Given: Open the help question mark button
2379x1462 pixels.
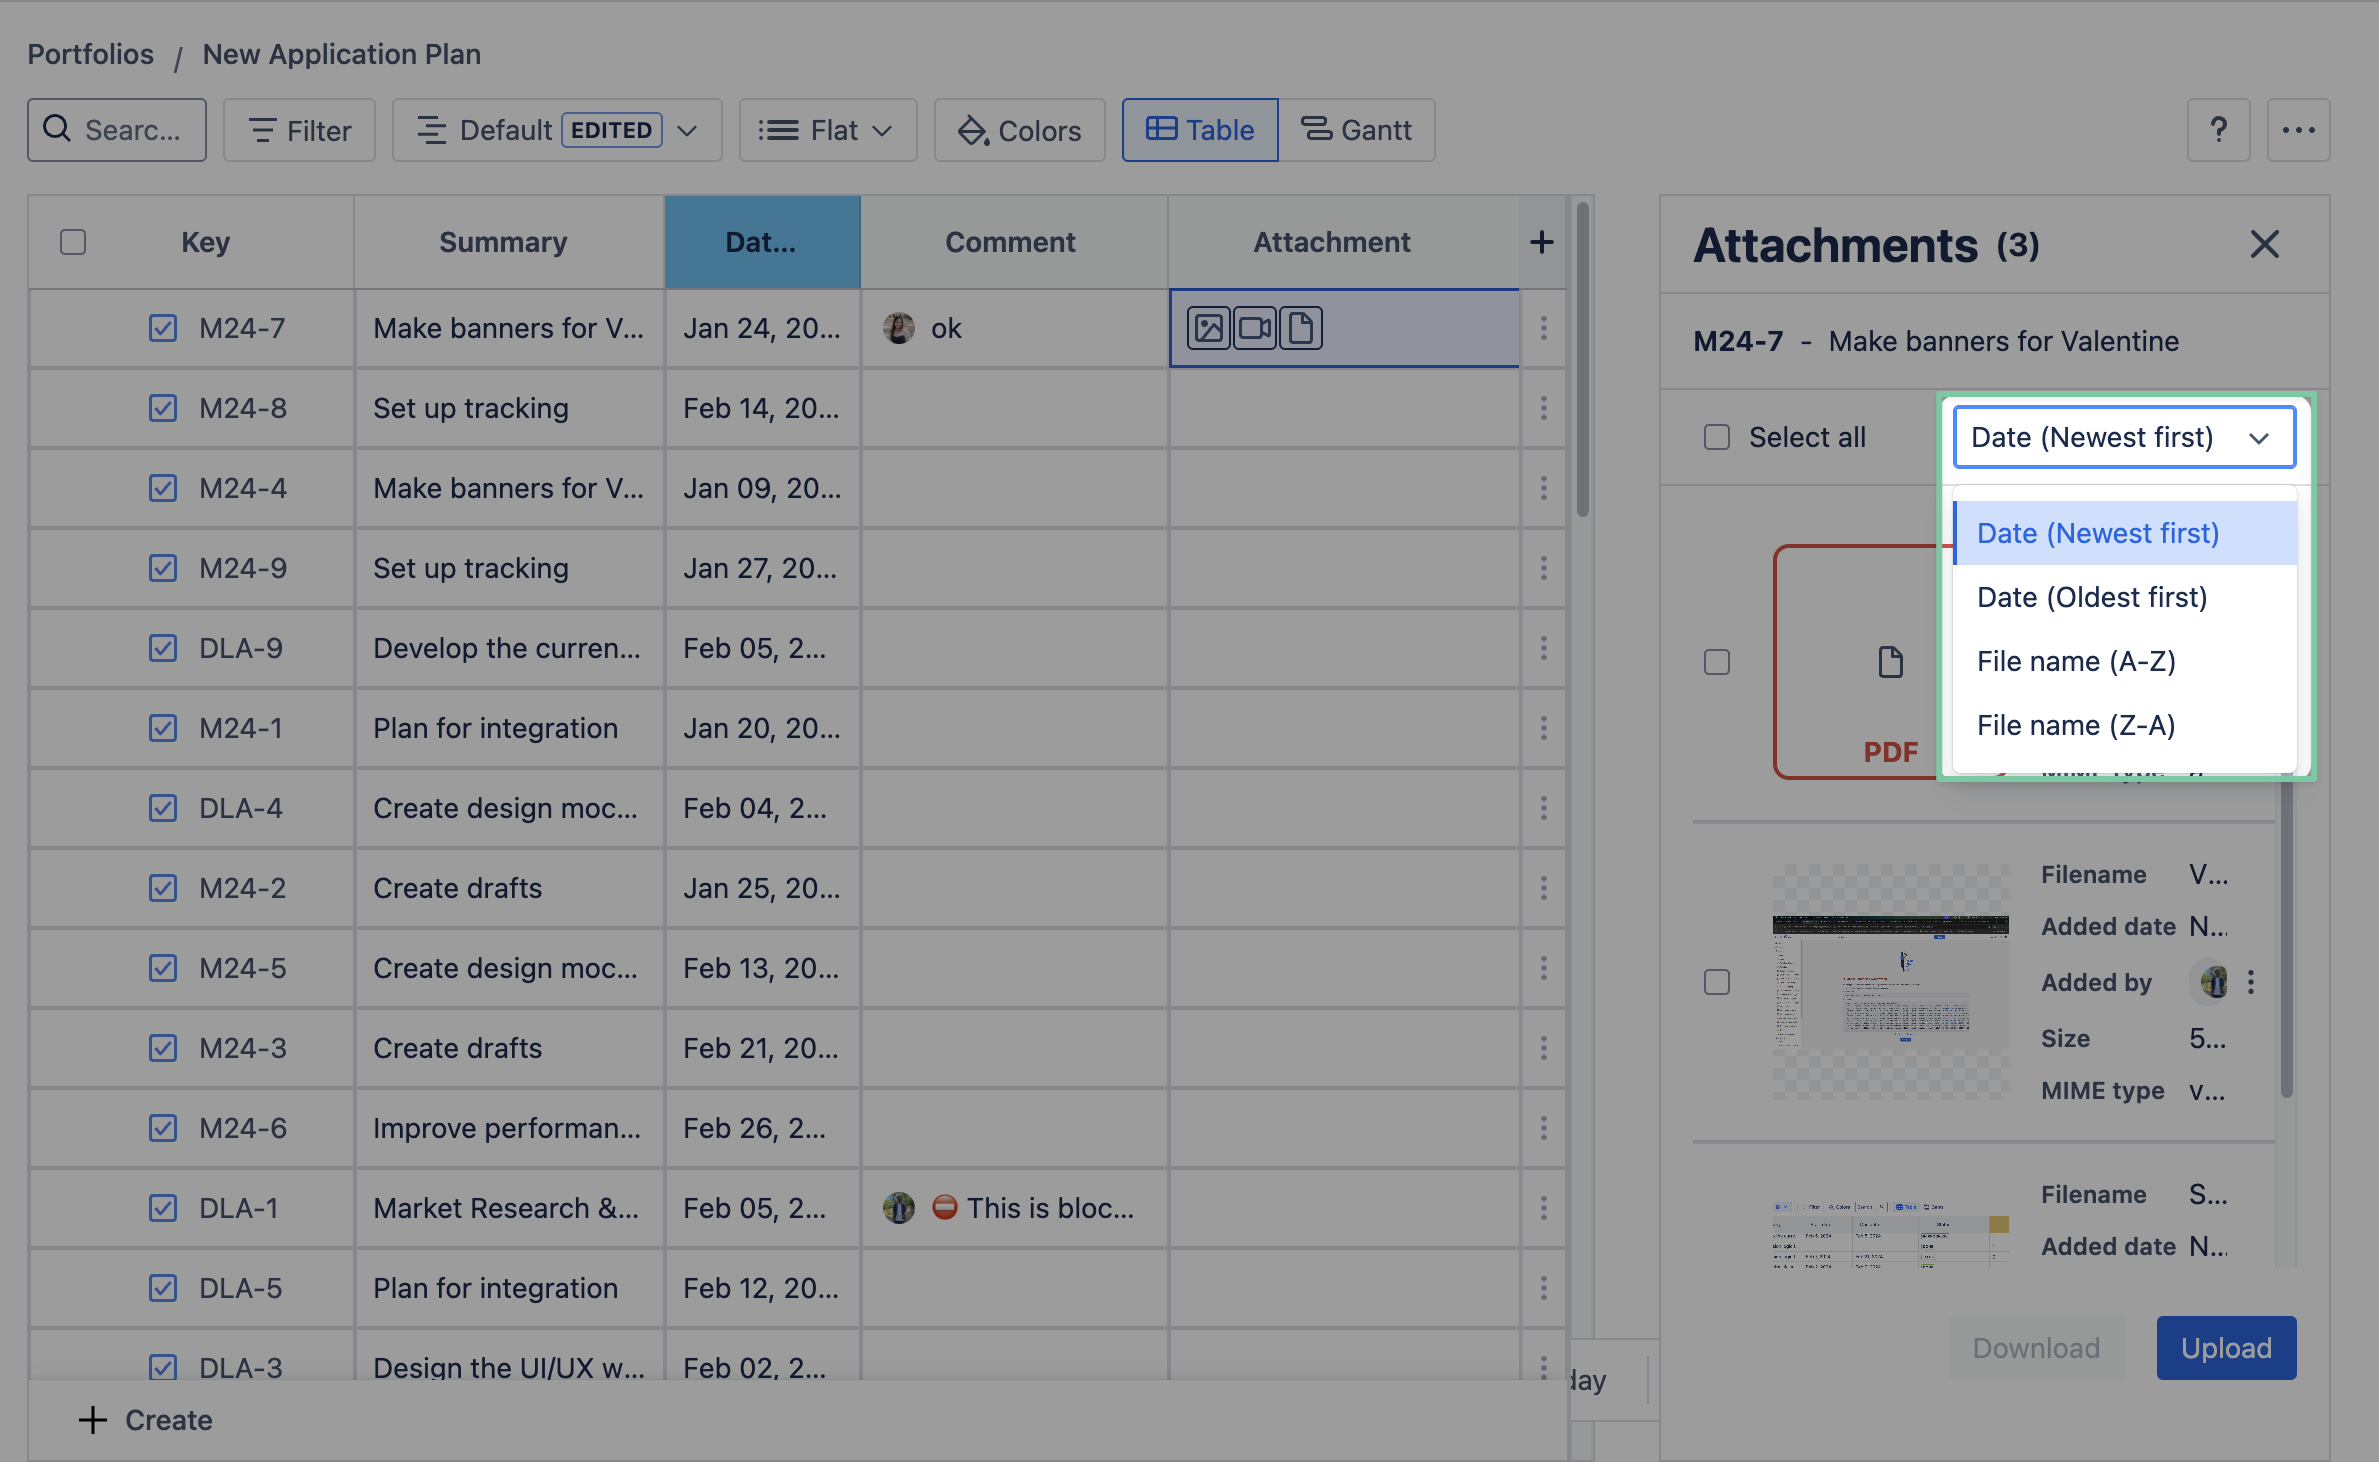Looking at the screenshot, I should pos(2218,130).
